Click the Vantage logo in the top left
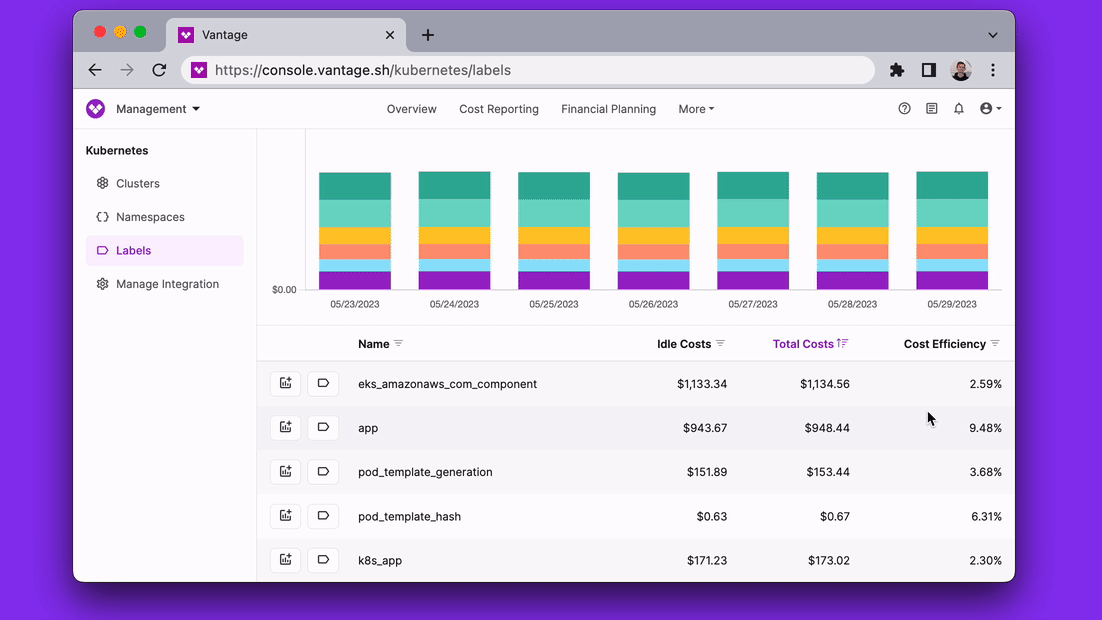Screen dimensions: 1102x620 95,108
